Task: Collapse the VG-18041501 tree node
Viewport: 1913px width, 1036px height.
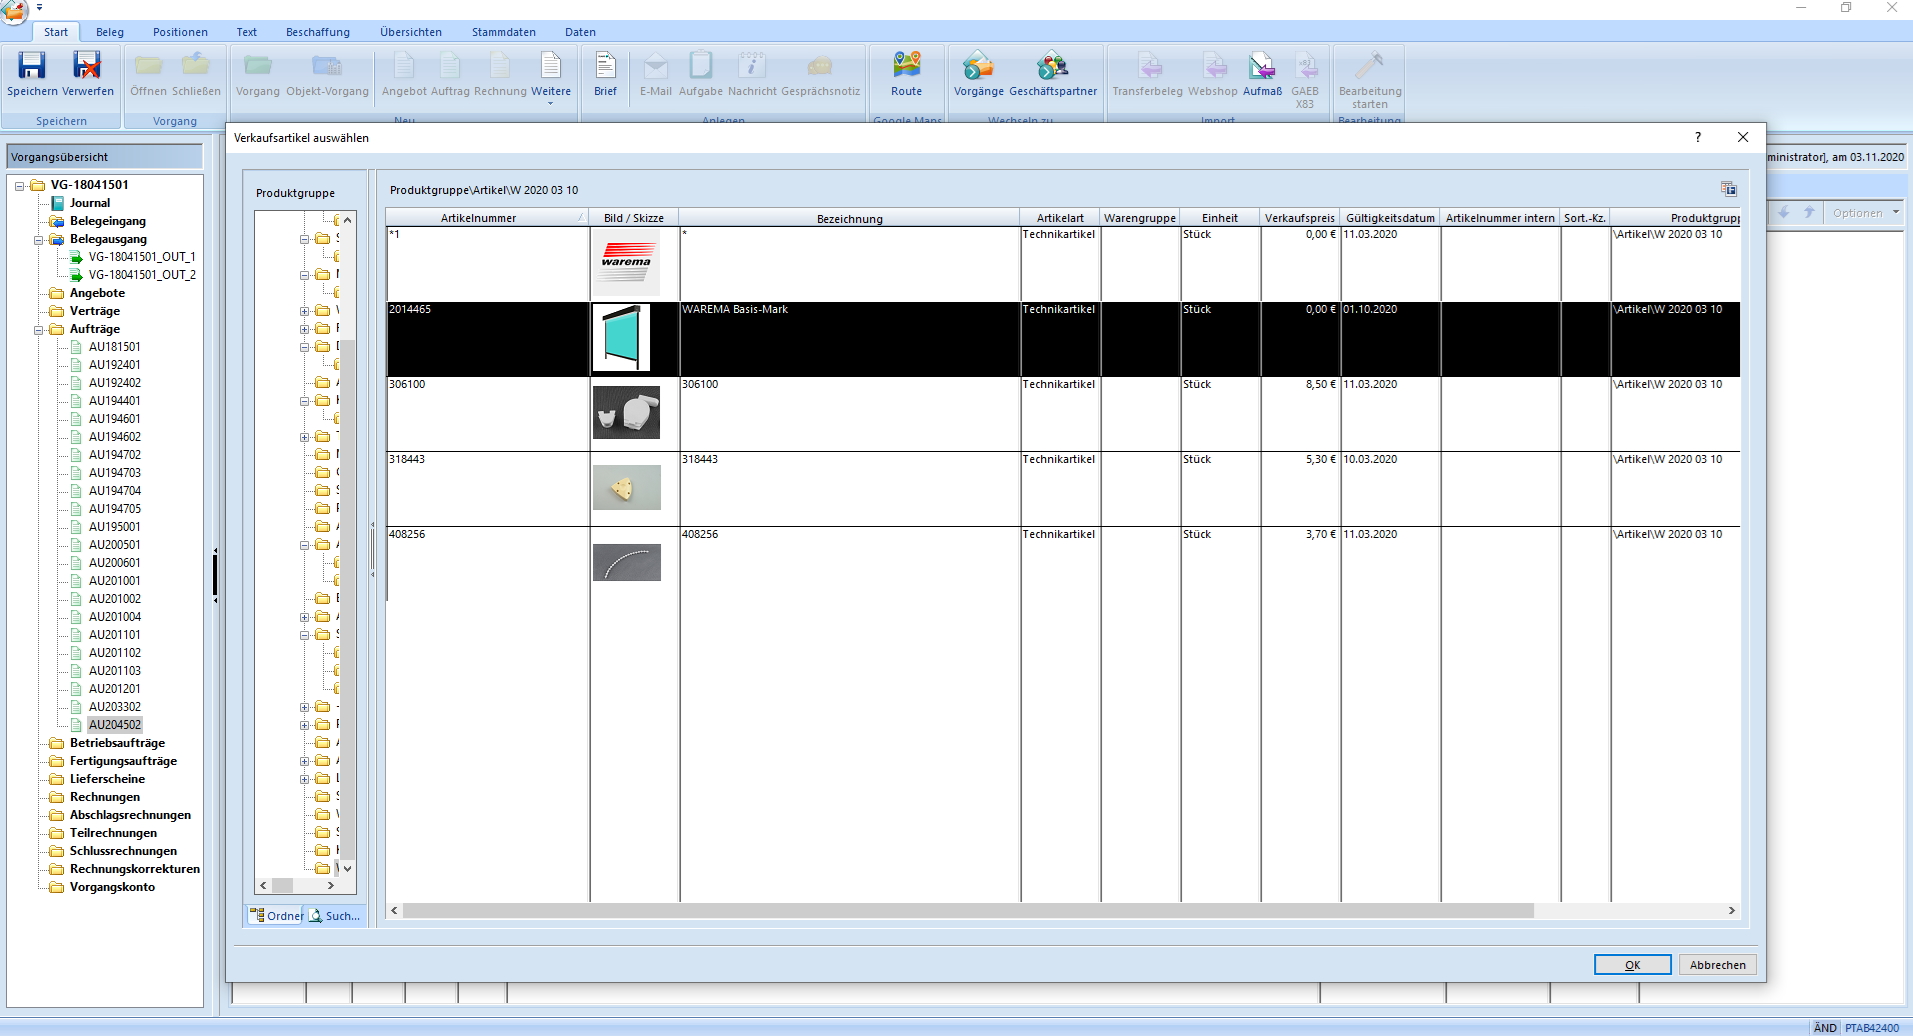Action: (19, 185)
